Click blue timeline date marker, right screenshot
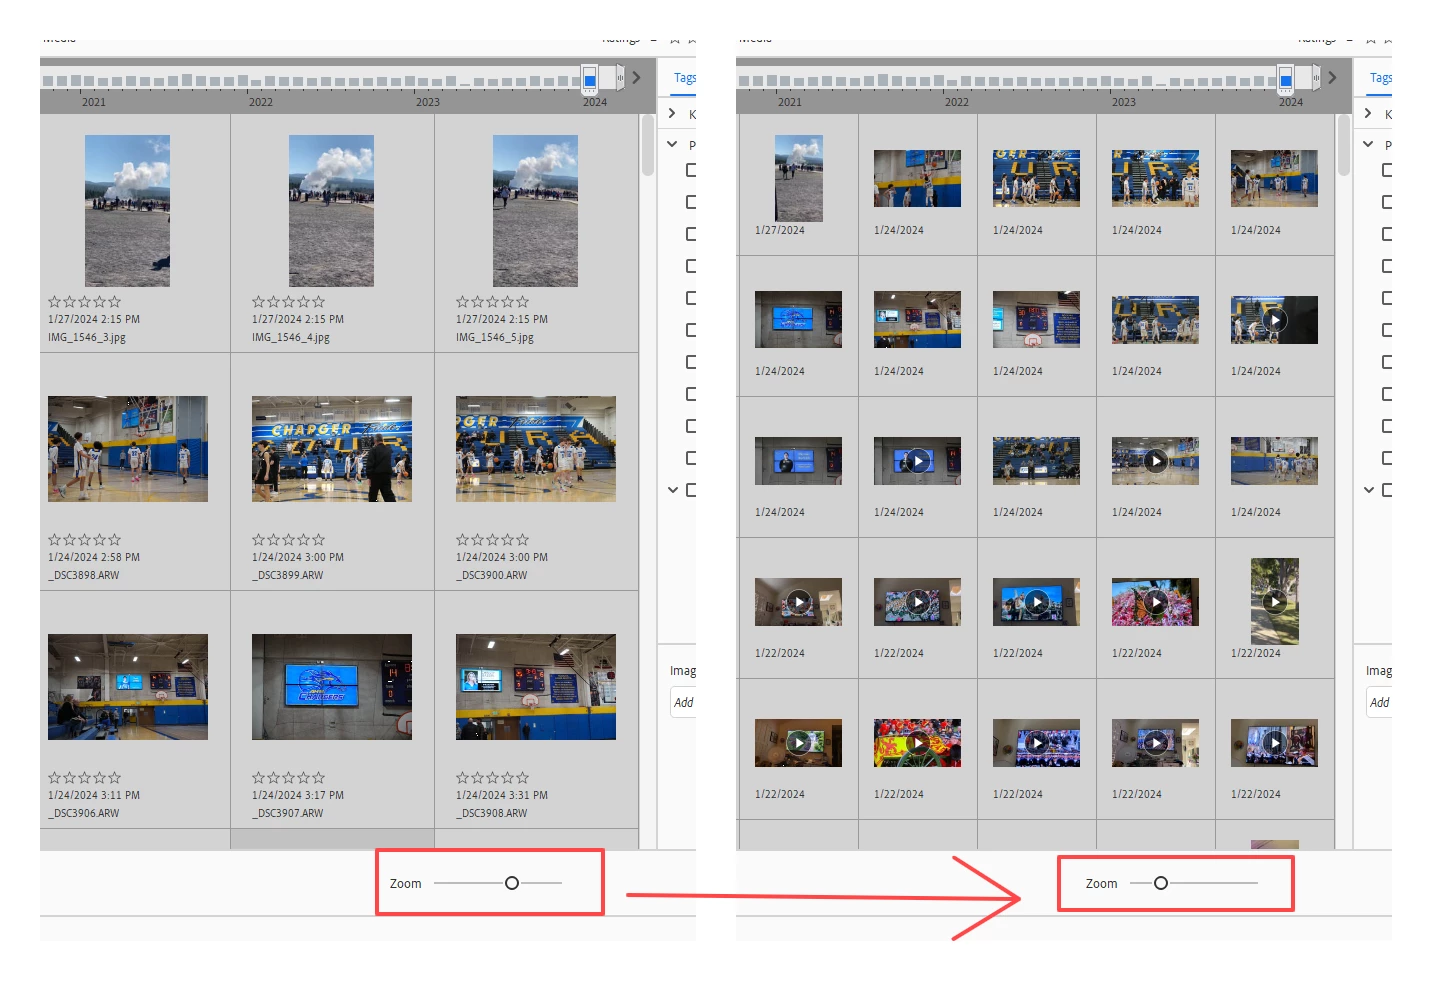 tap(1286, 78)
